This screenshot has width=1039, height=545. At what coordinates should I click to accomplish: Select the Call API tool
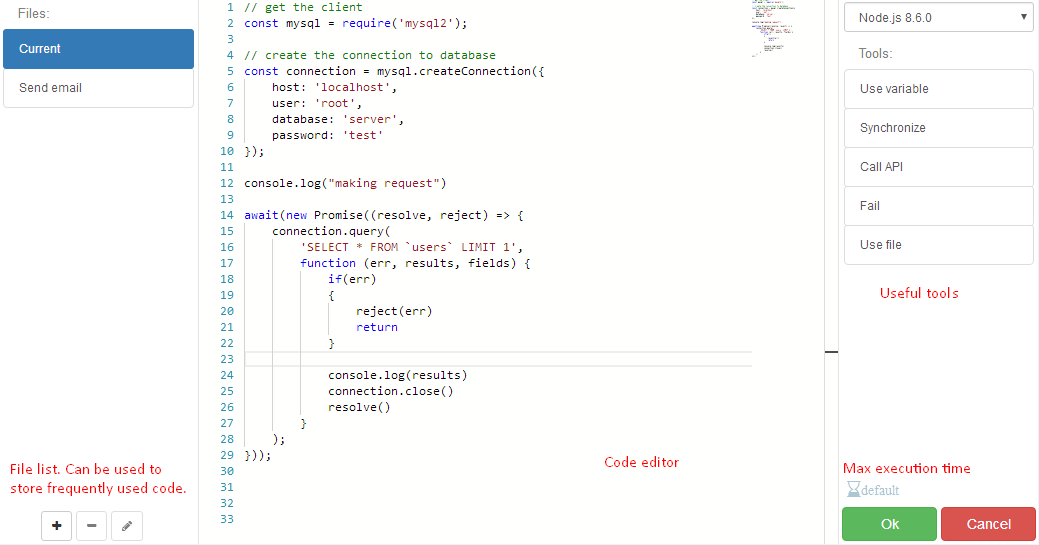938,167
